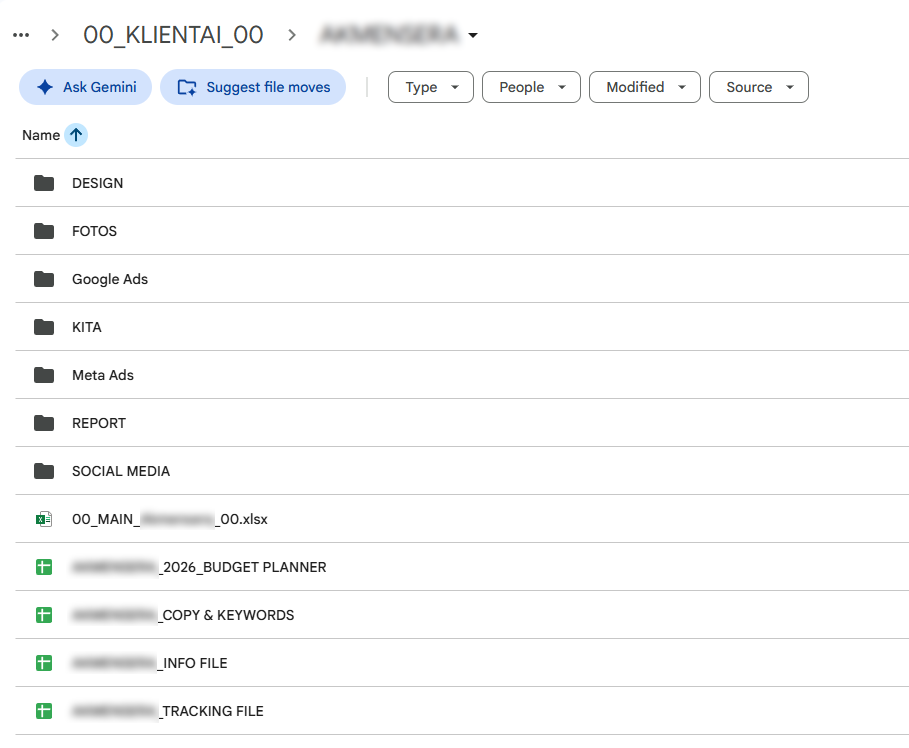Viewport: 909px width, 748px height.
Task: Select the FOTOS folder name
Action: click(x=94, y=231)
